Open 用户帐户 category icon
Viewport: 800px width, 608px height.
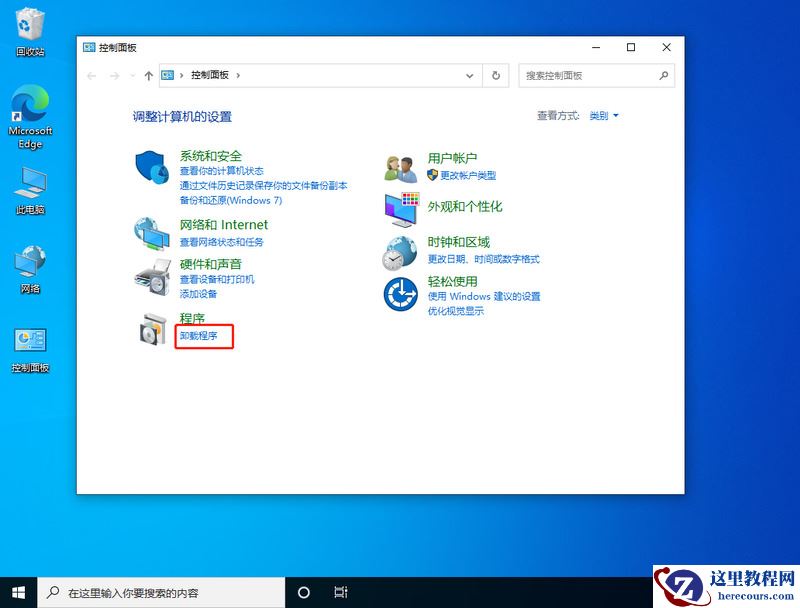pos(400,168)
